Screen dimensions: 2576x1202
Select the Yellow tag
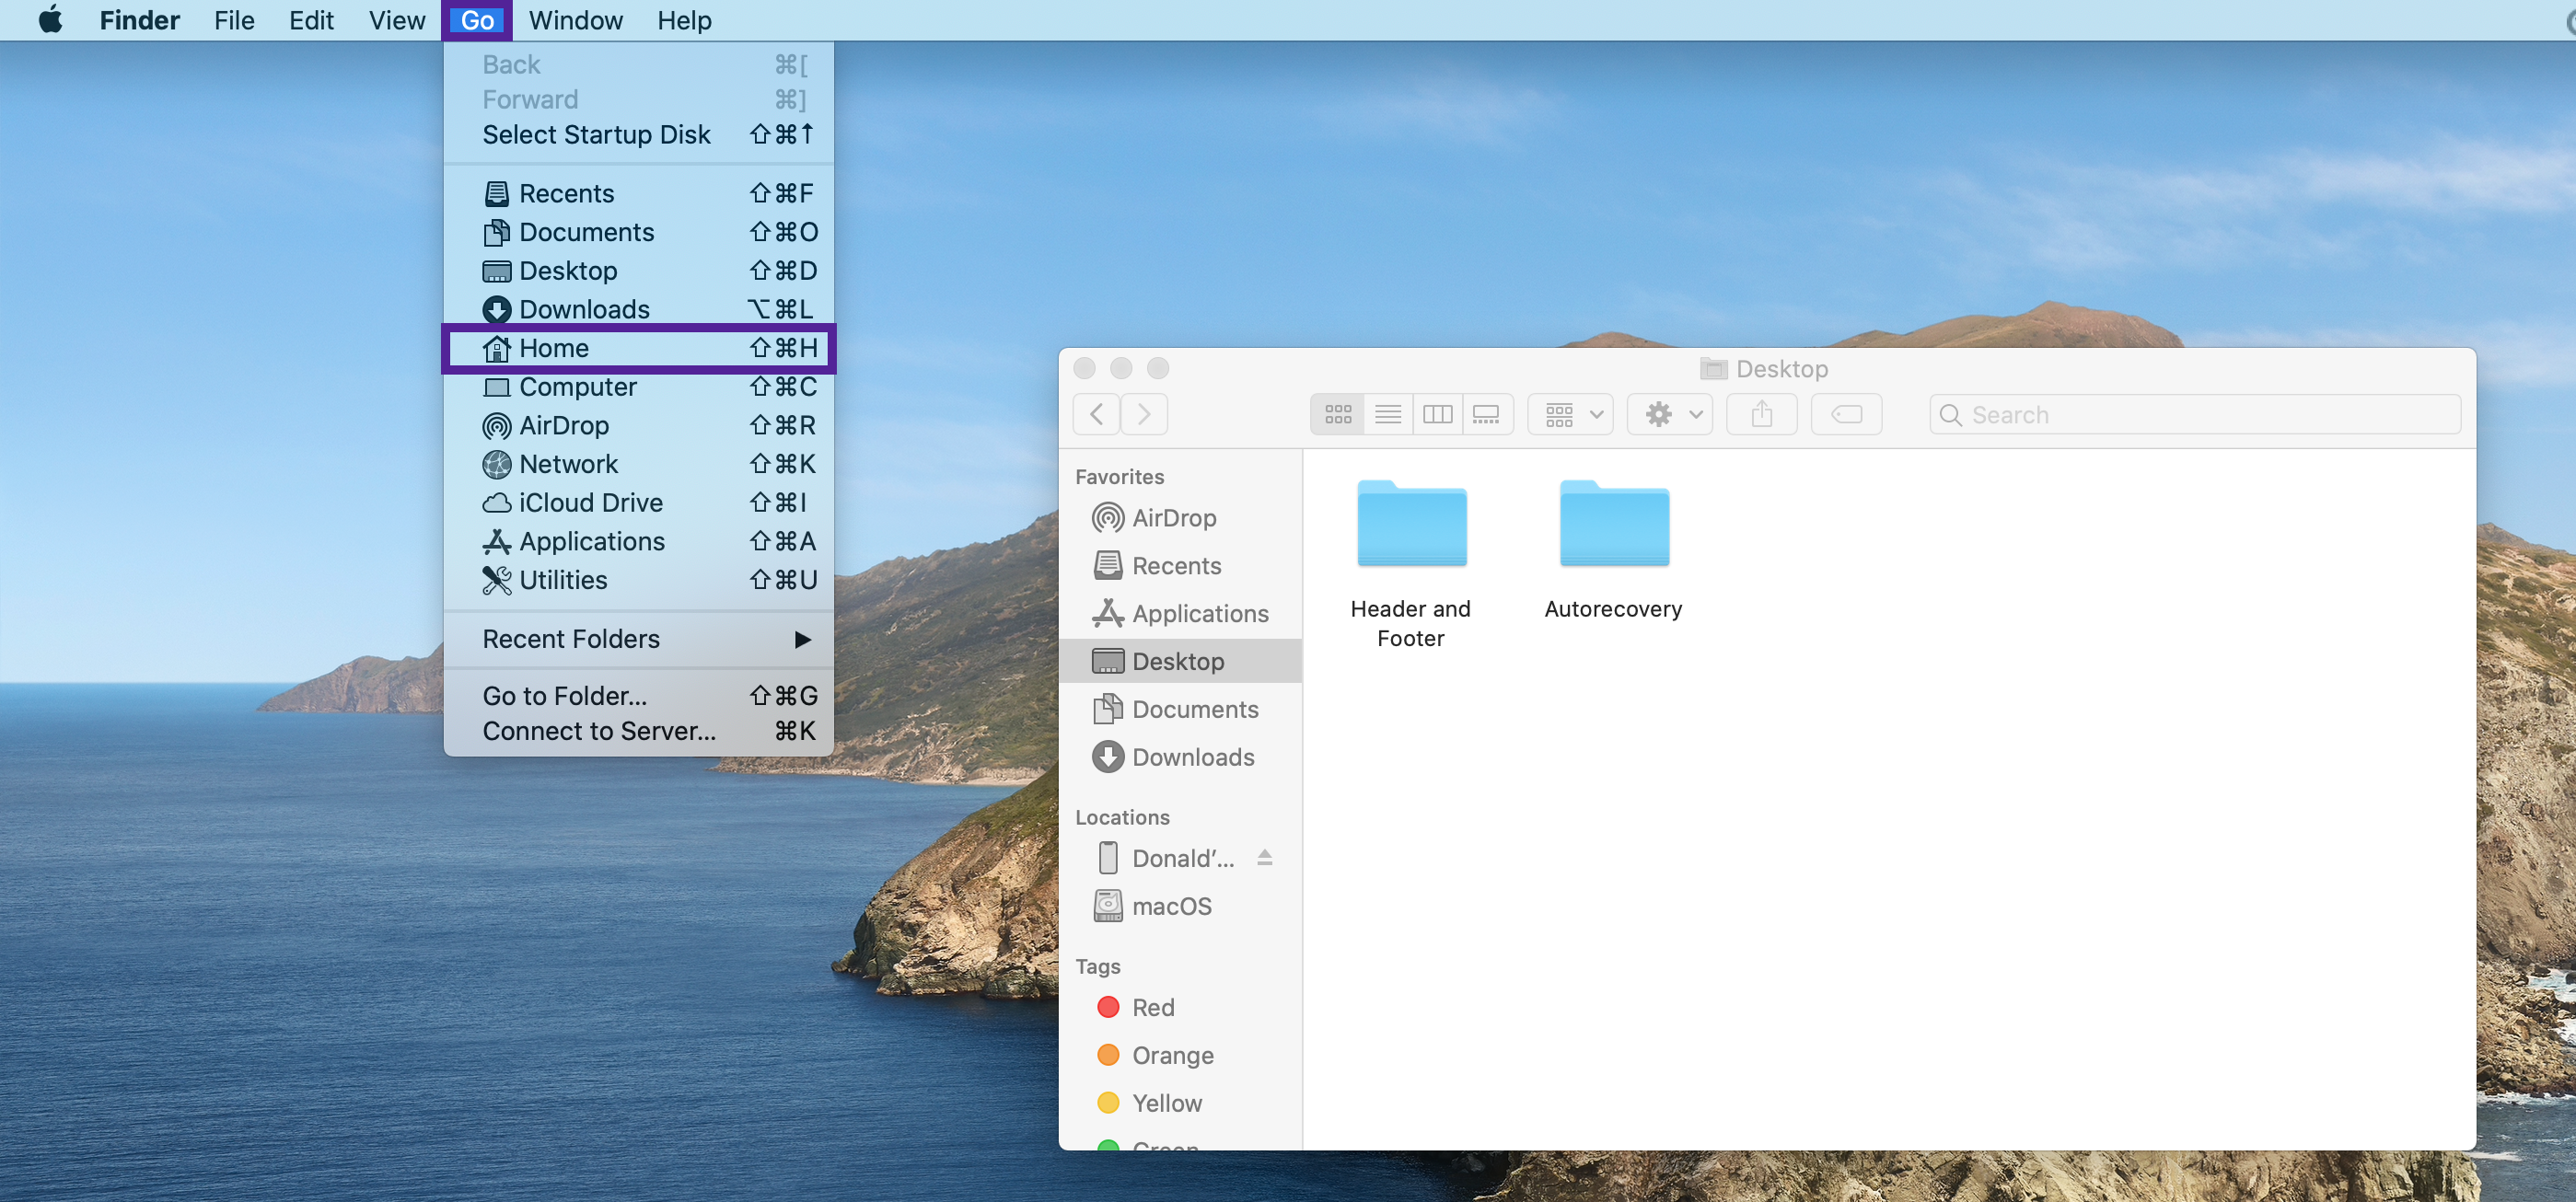1180,1103
